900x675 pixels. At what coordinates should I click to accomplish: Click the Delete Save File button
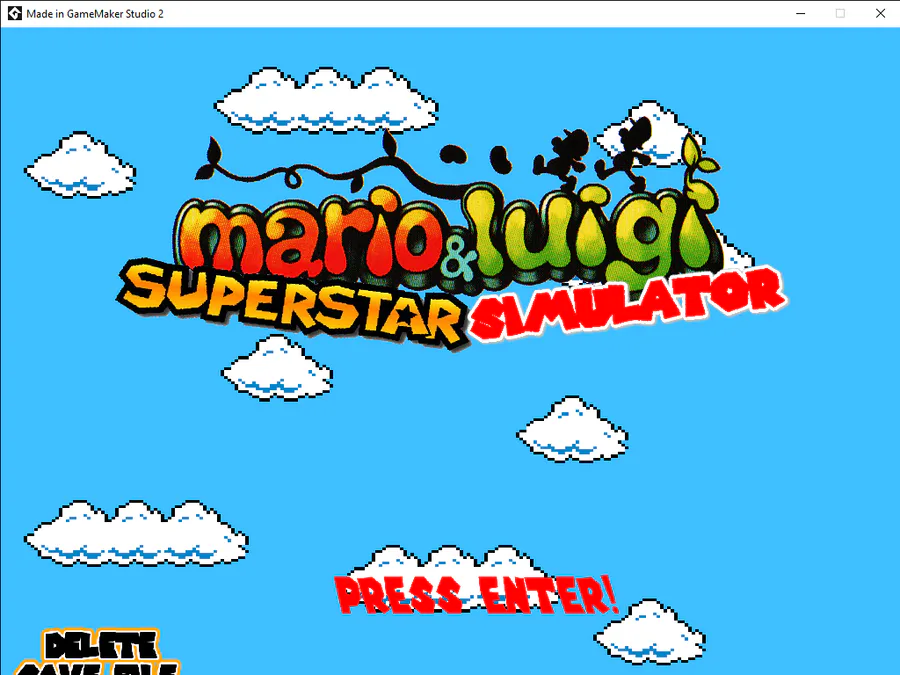tap(96, 652)
